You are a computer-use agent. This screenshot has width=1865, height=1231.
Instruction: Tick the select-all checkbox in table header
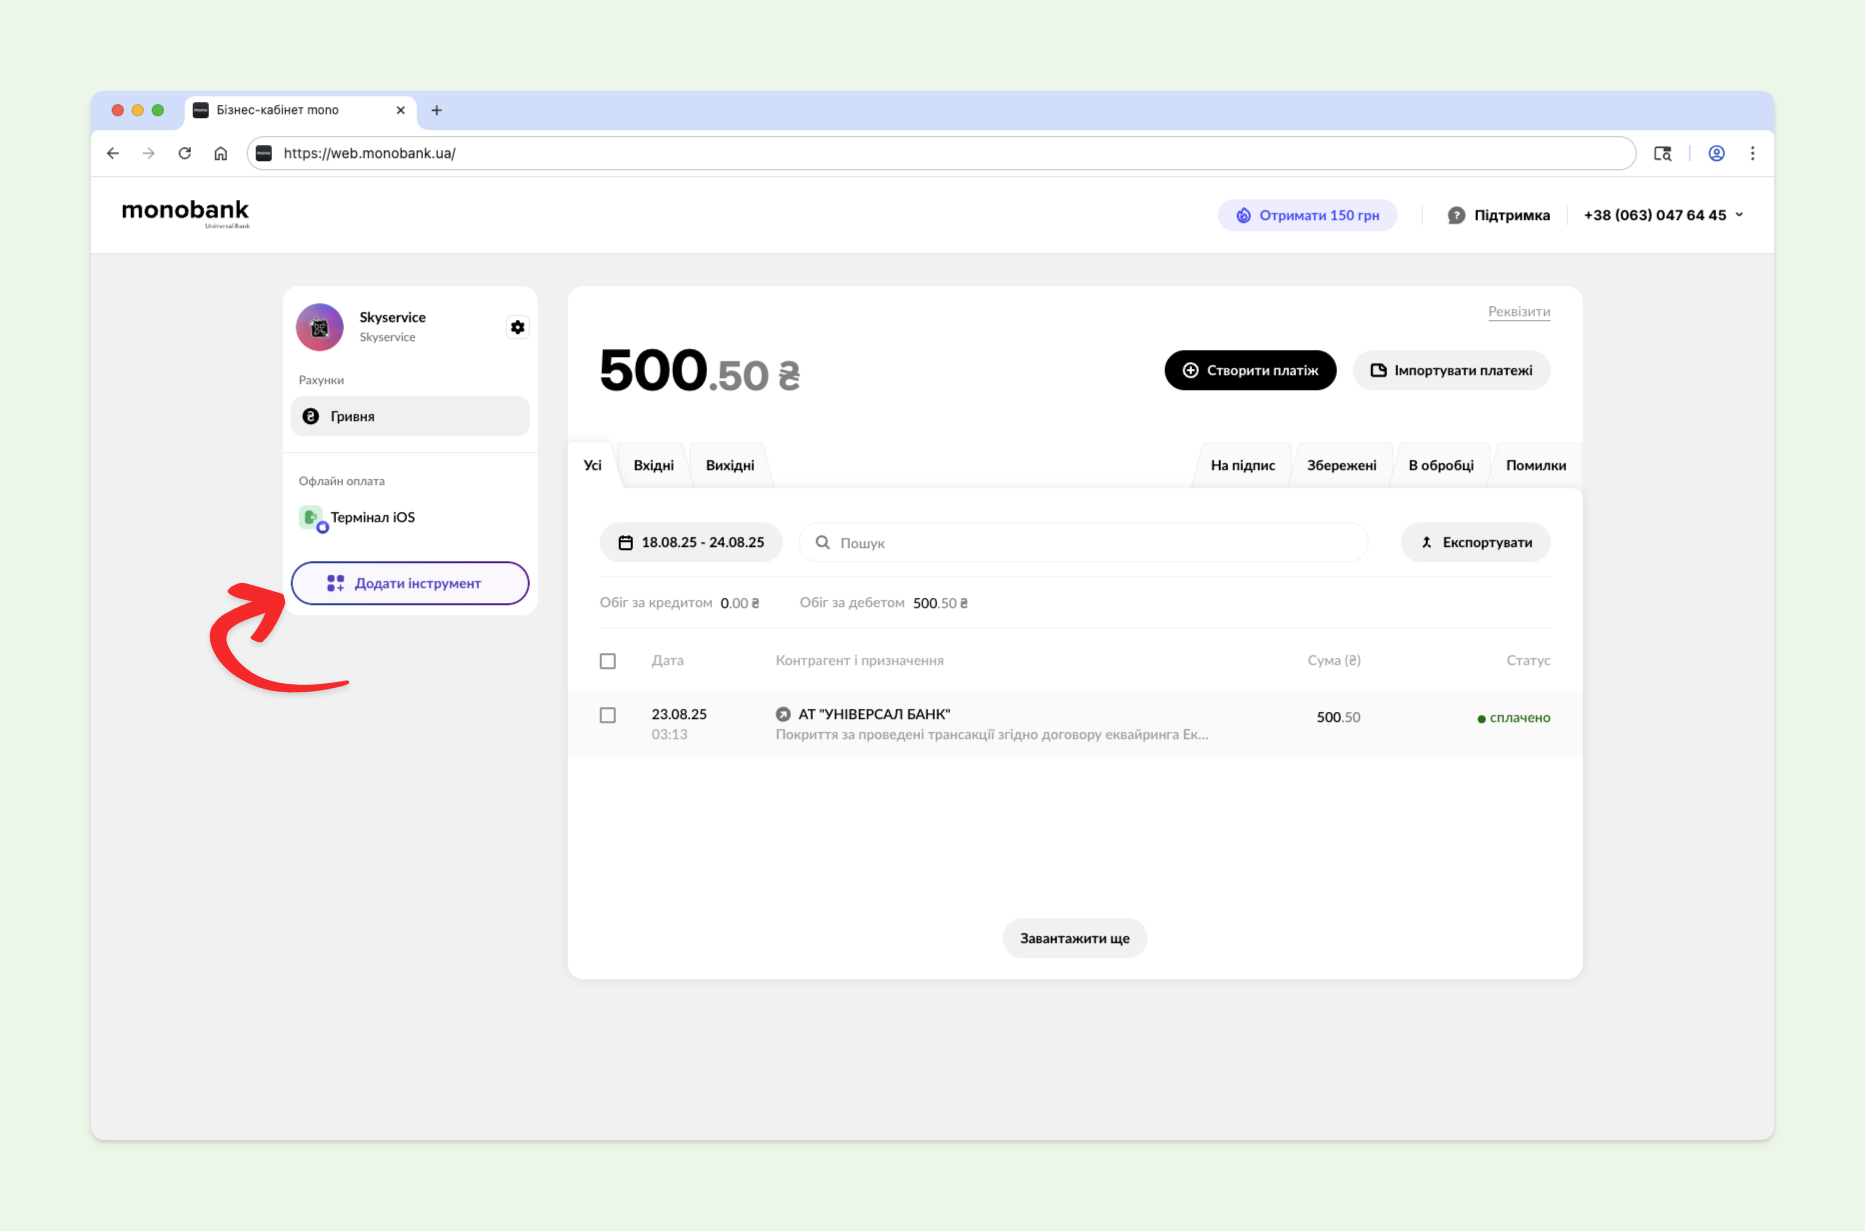pos(608,661)
